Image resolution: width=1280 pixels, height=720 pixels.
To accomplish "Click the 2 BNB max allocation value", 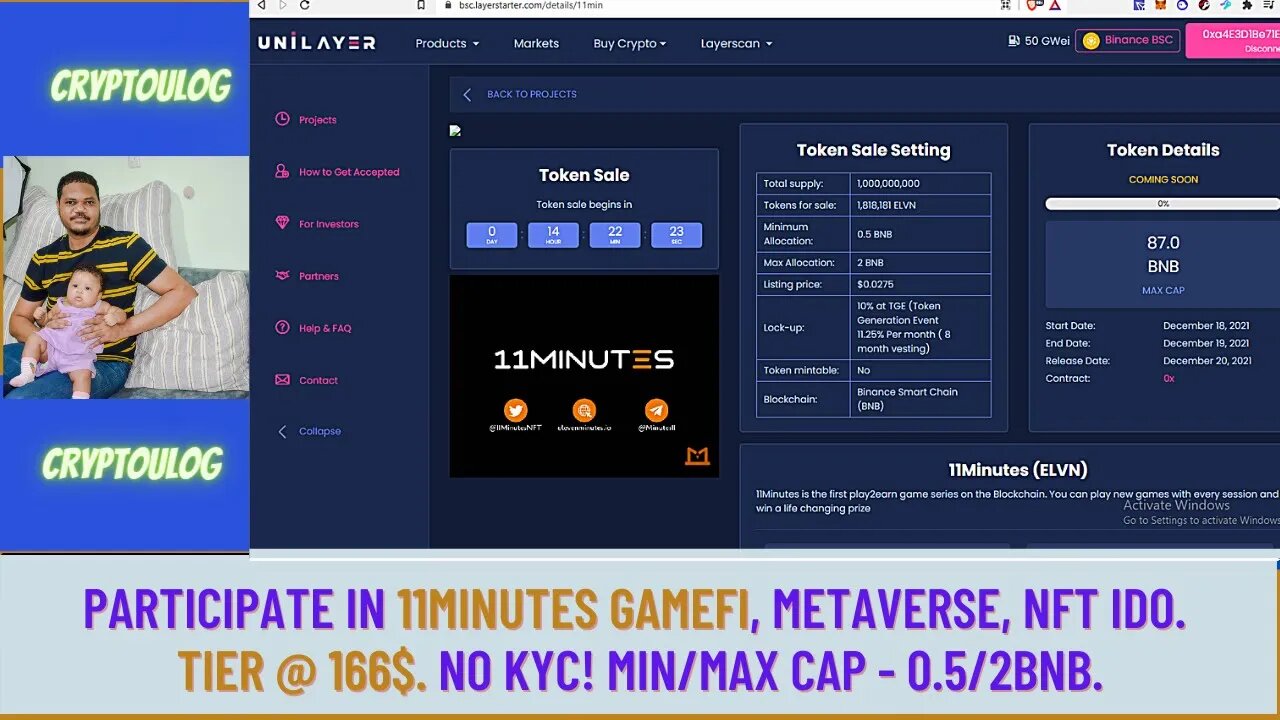I will coord(872,263).
